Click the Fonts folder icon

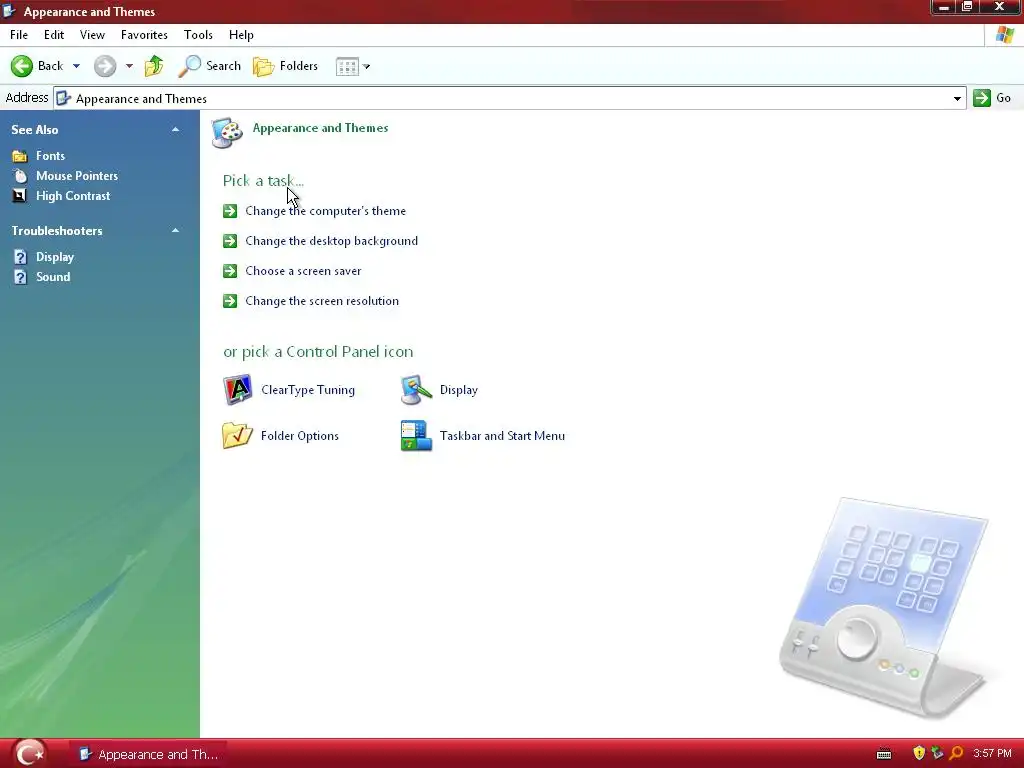(20, 155)
